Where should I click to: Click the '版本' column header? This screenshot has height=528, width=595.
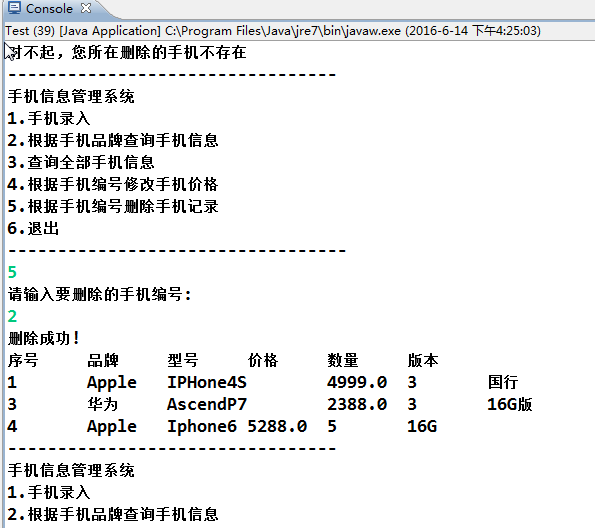click(423, 360)
